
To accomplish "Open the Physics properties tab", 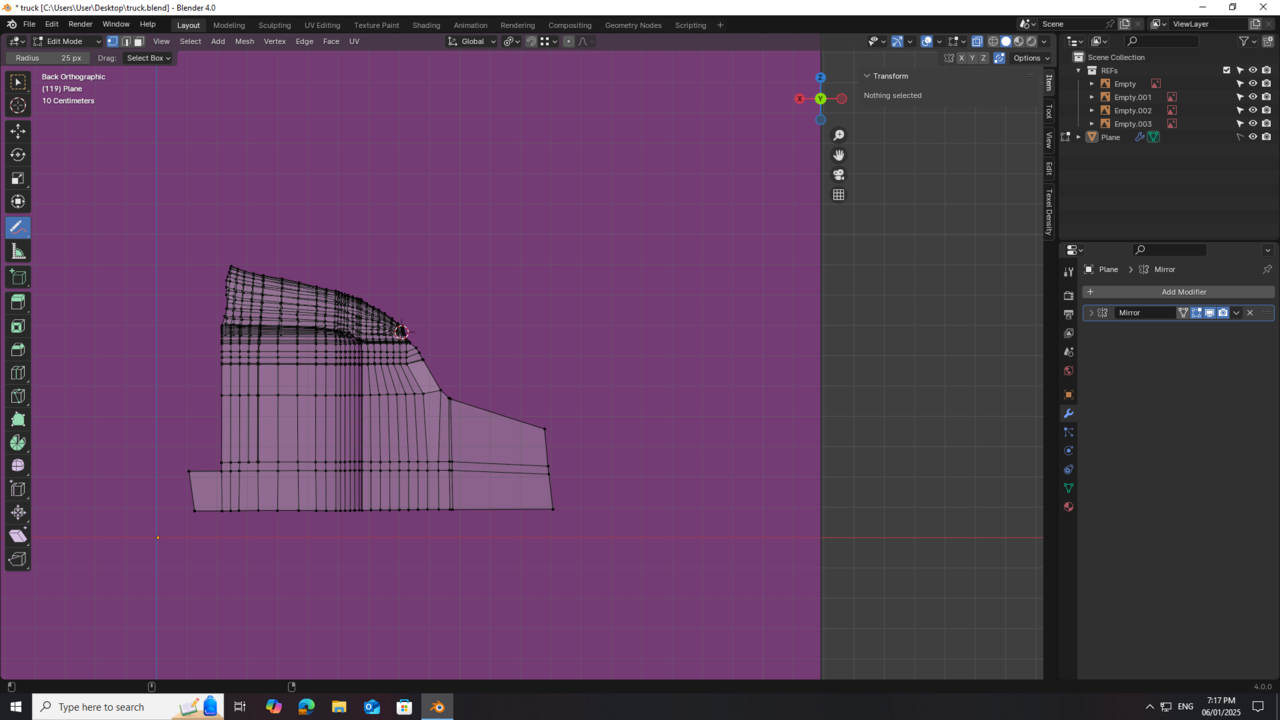I will (x=1068, y=451).
